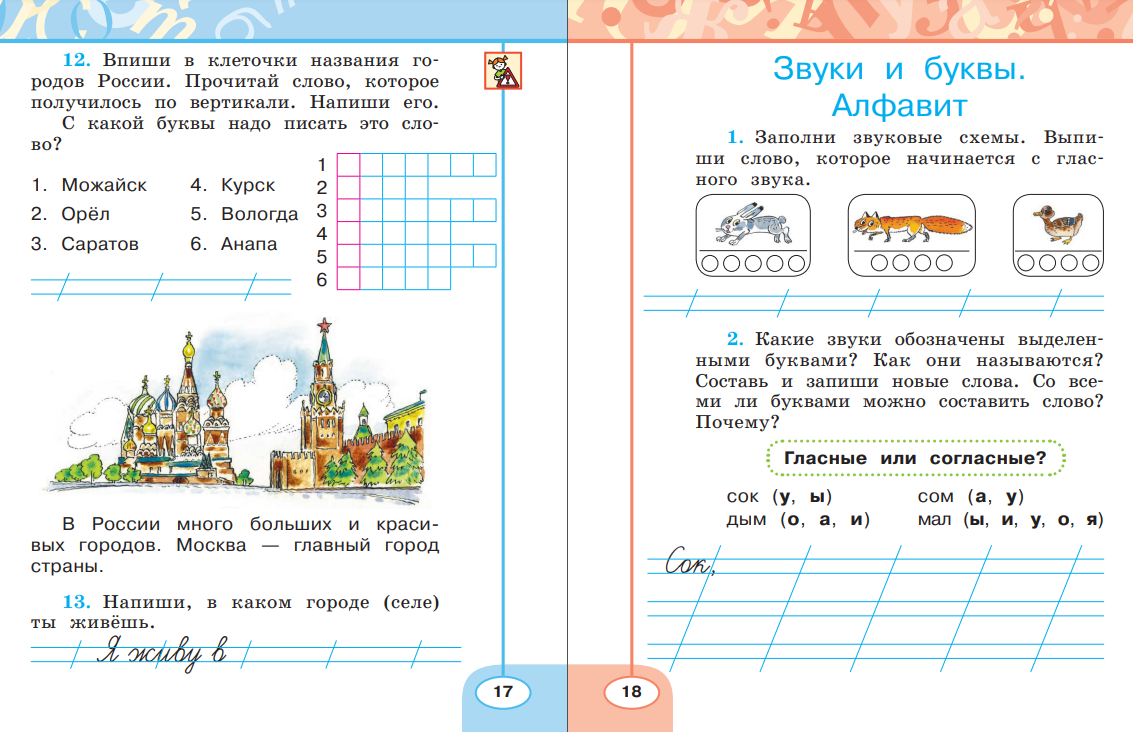1133x732 pixels.
Task: Click the city name 'Анапа'
Action: 249,244
